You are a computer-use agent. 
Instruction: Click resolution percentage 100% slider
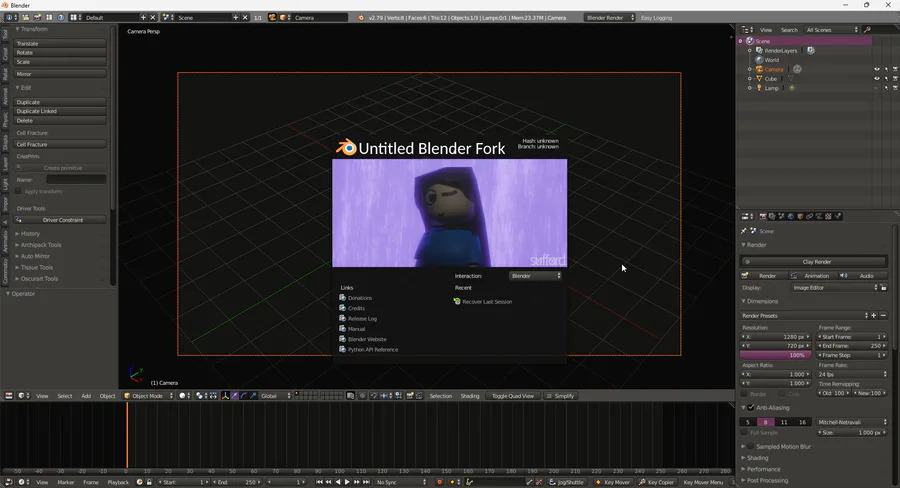(x=775, y=355)
